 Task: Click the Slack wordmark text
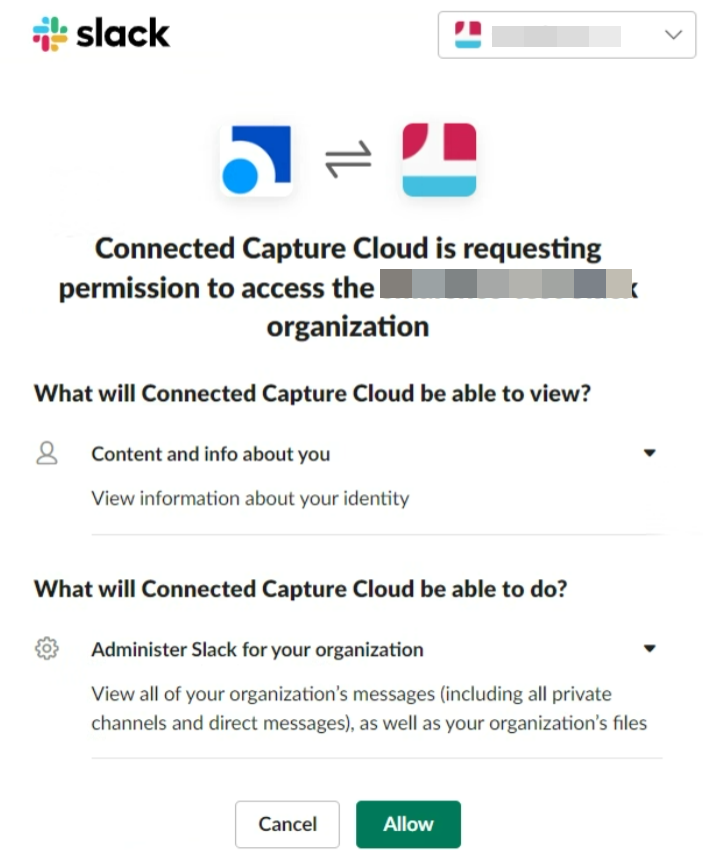pos(122,33)
